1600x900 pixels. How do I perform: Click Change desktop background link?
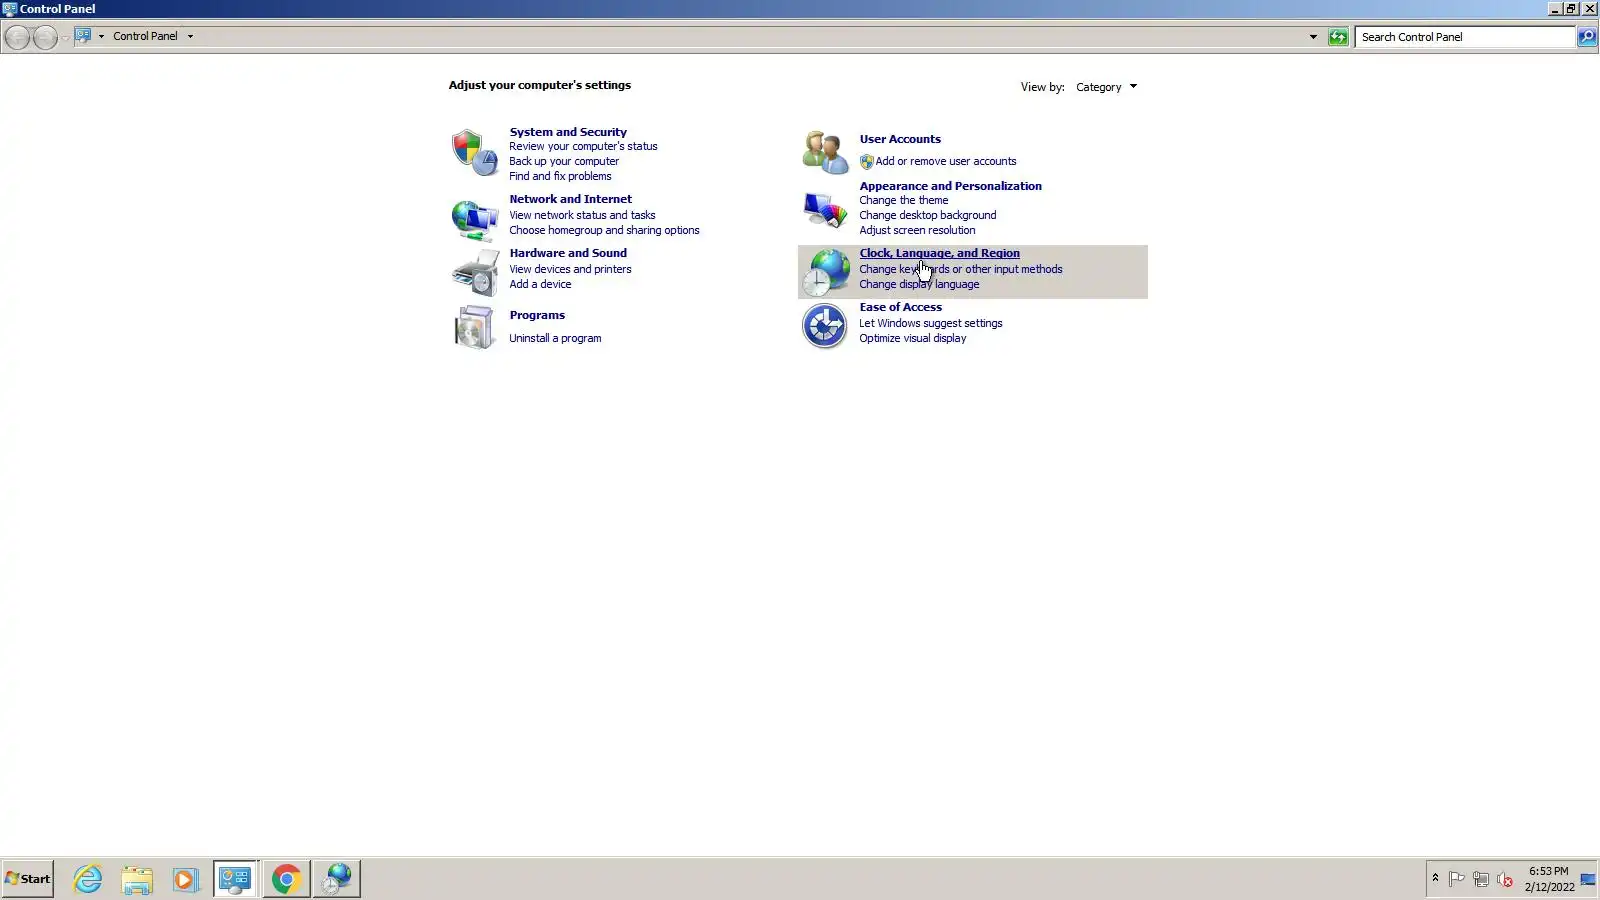click(928, 215)
